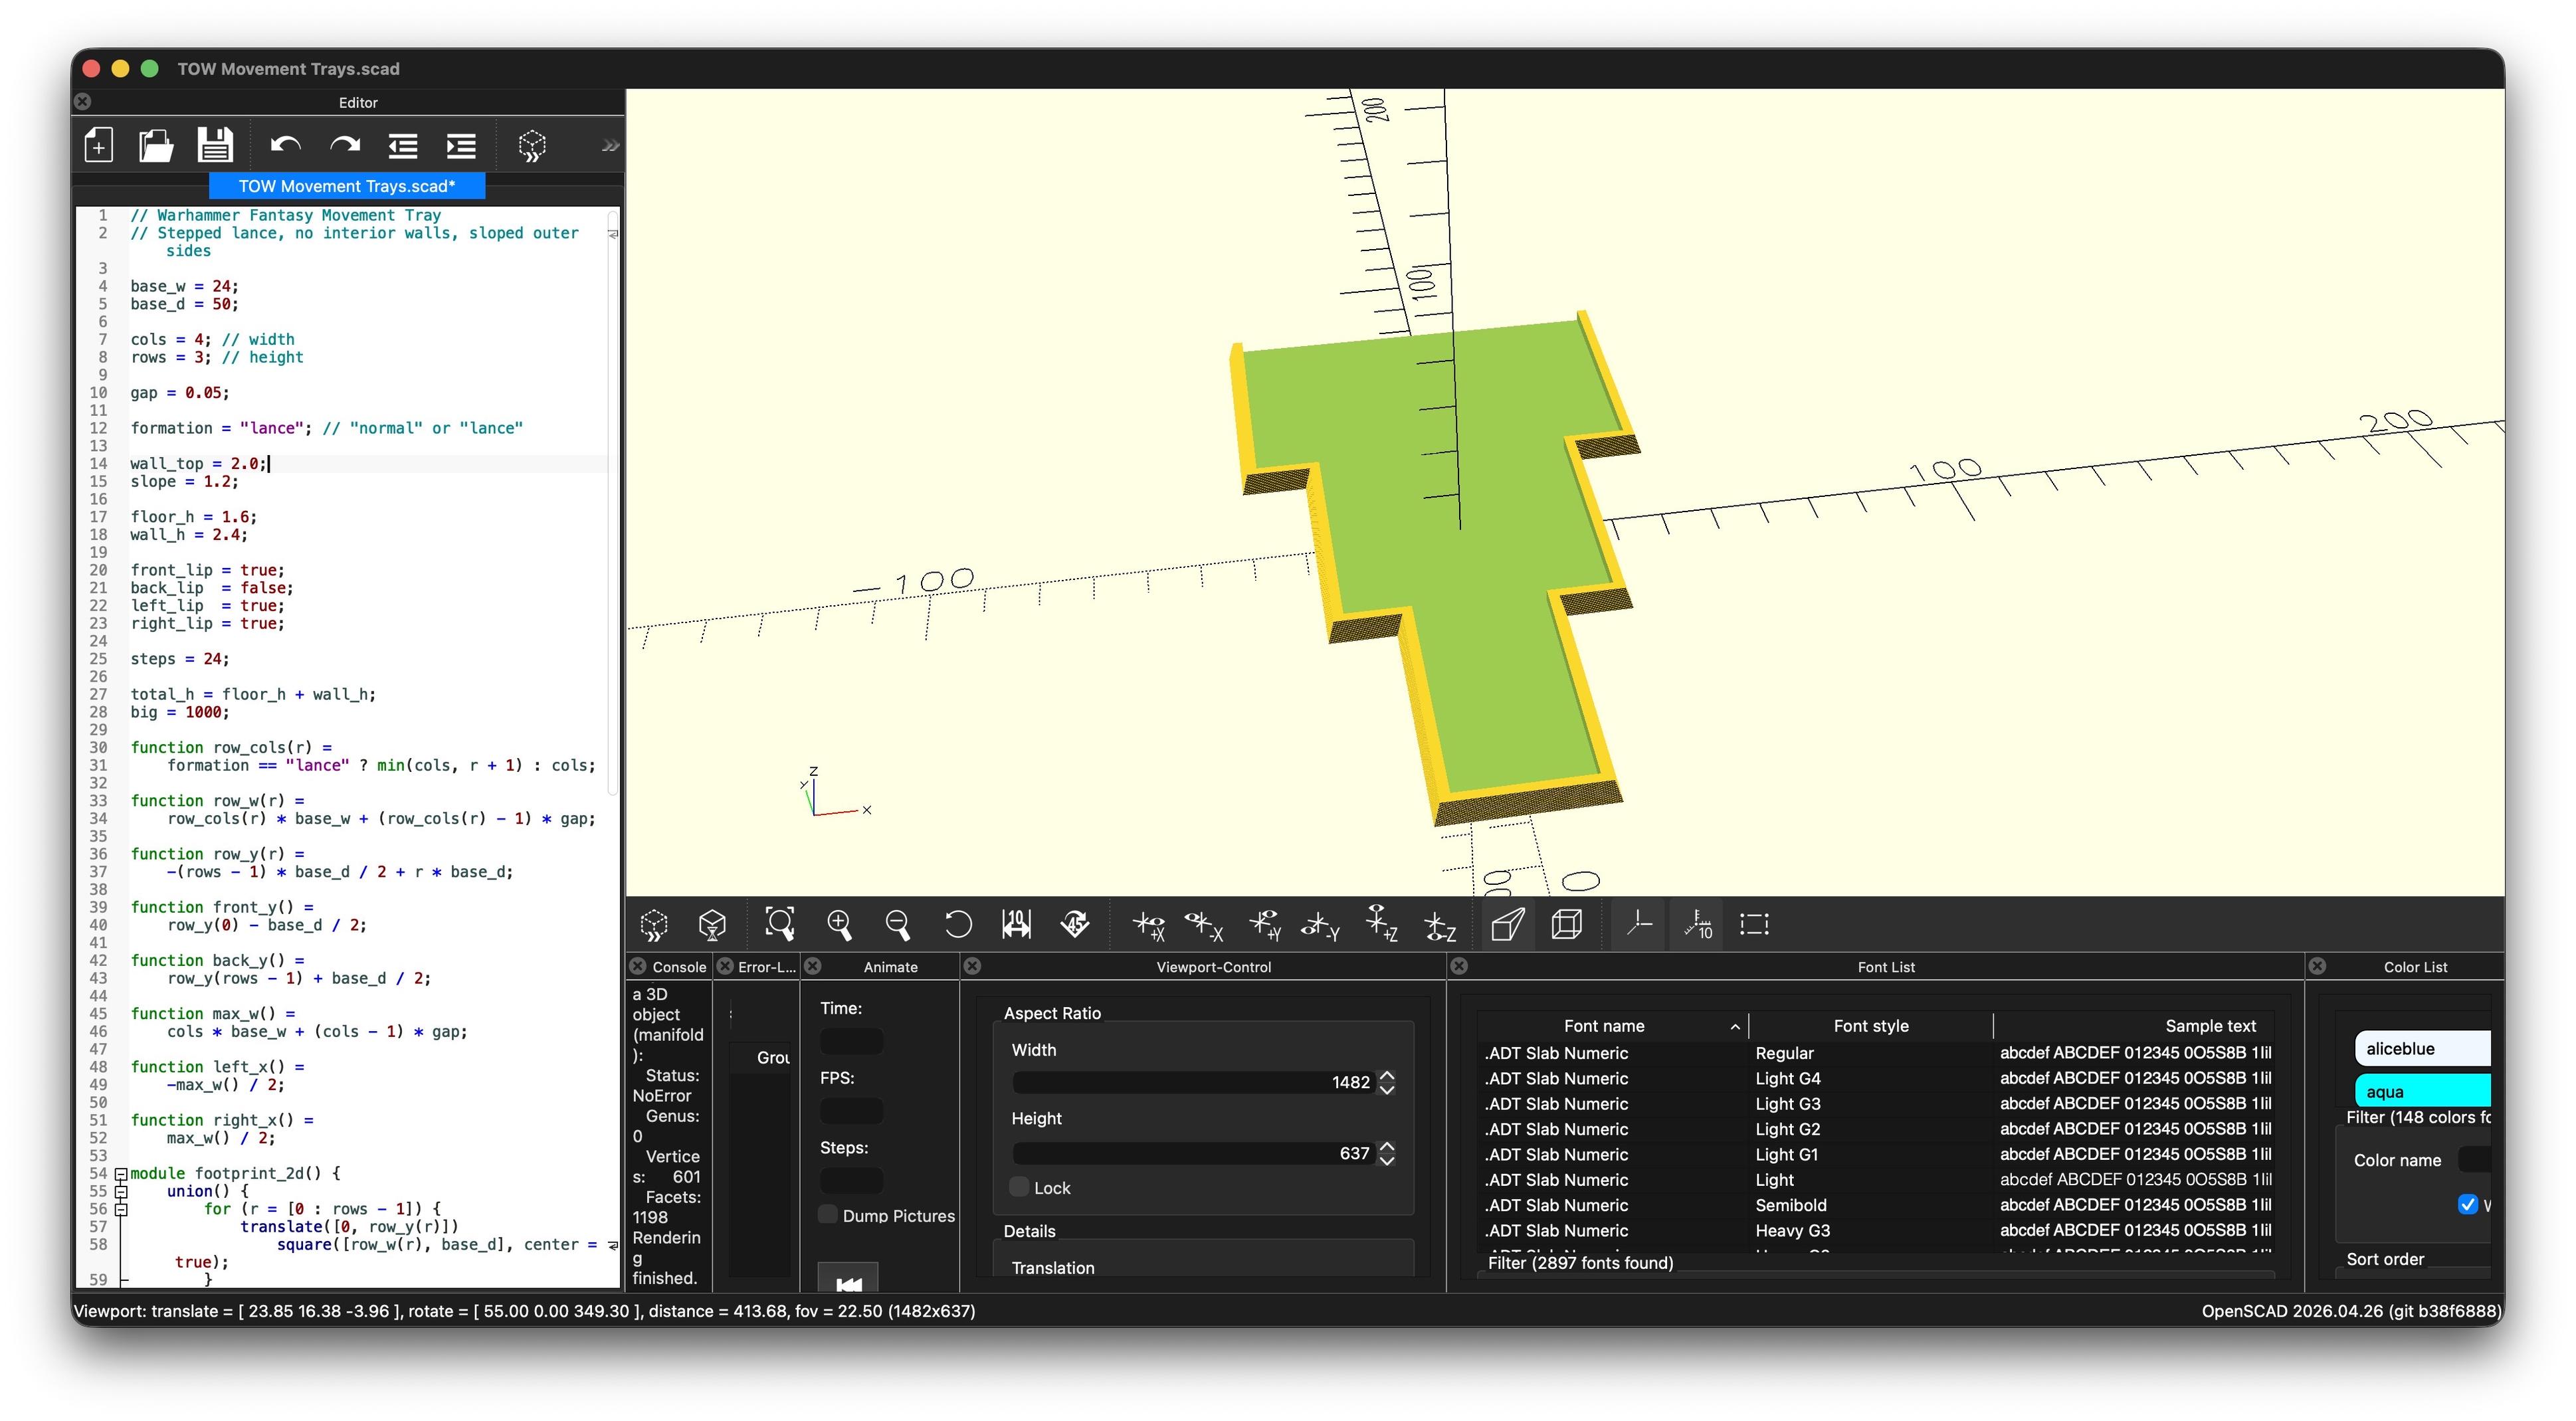Check the Lock aspect ratio checkbox
2576x1421 pixels.
click(x=1019, y=1187)
